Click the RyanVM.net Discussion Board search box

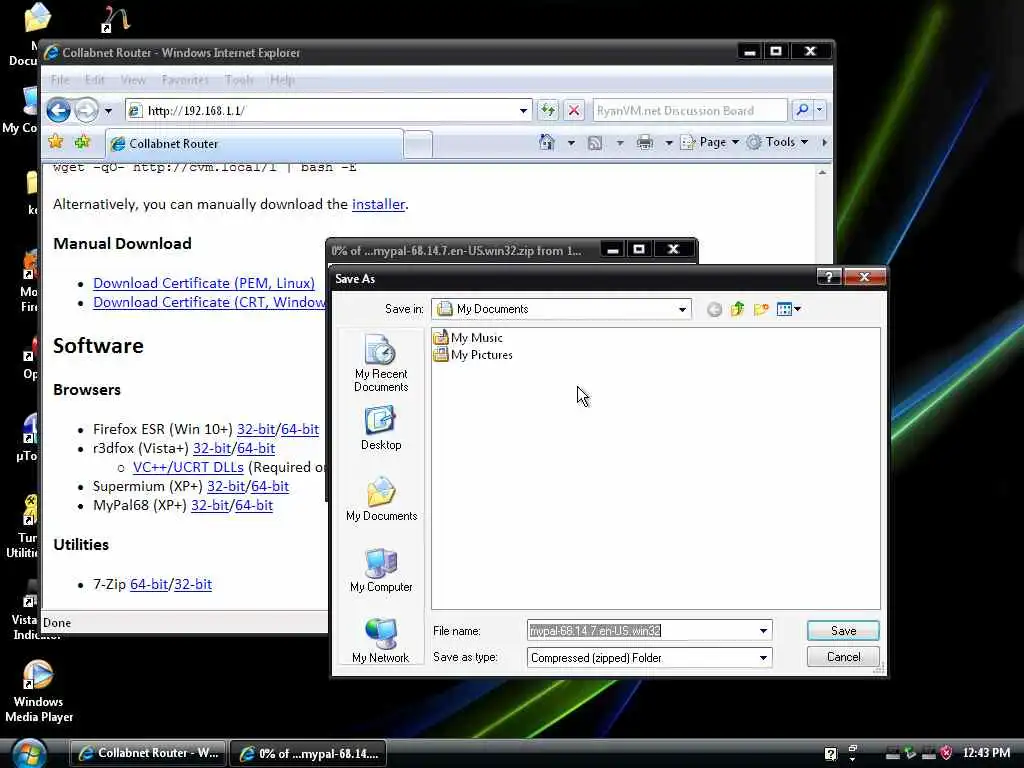pos(690,110)
